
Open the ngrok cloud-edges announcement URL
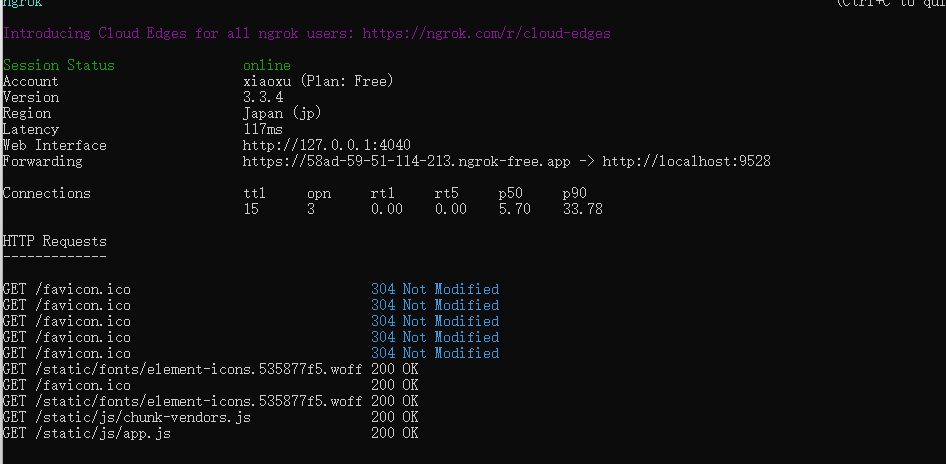pyautogui.click(x=486, y=33)
